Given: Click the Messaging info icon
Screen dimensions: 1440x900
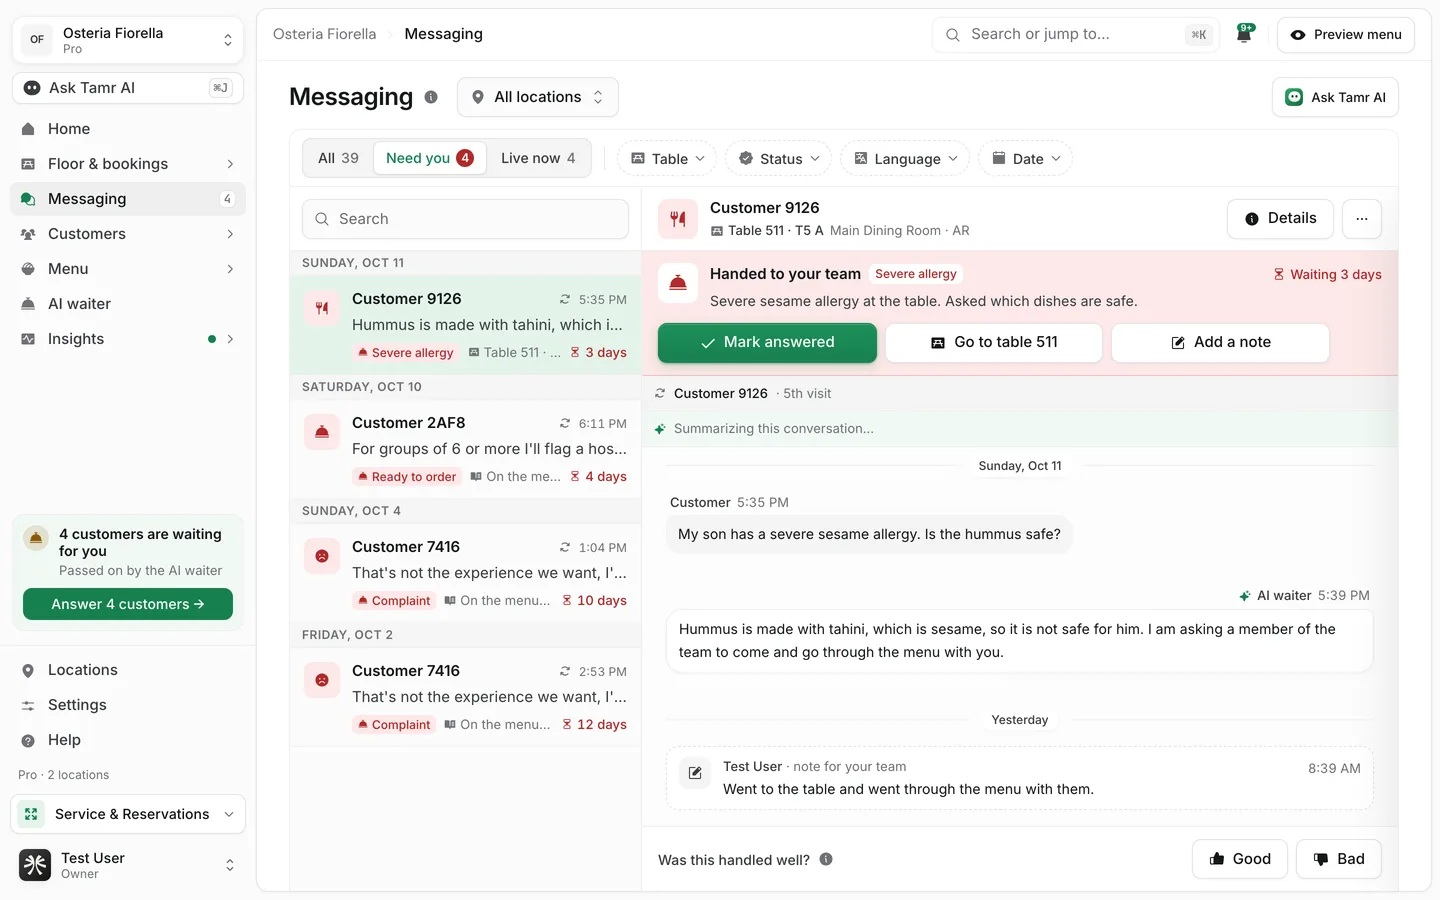Looking at the screenshot, I should [x=431, y=97].
